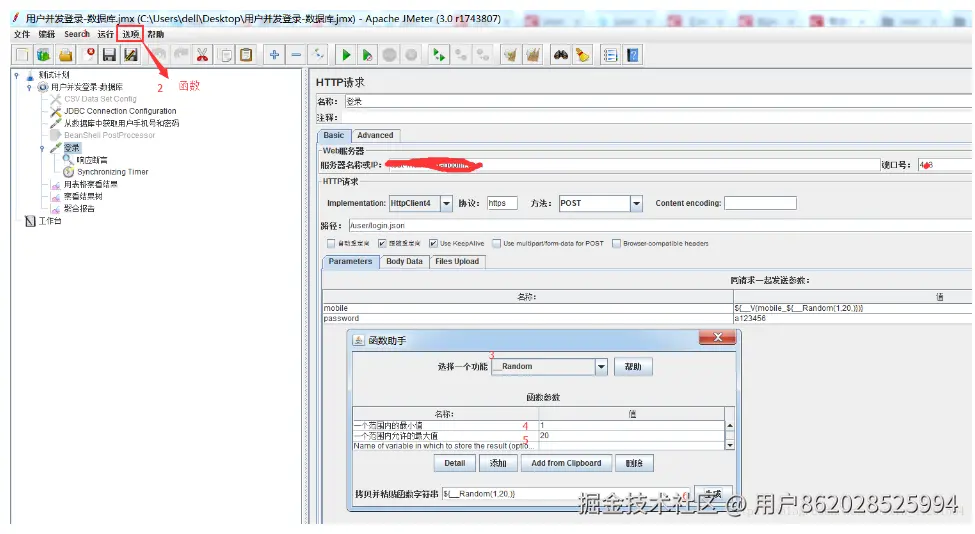
Task: Open the Templates toolbar icon
Action: (44, 55)
